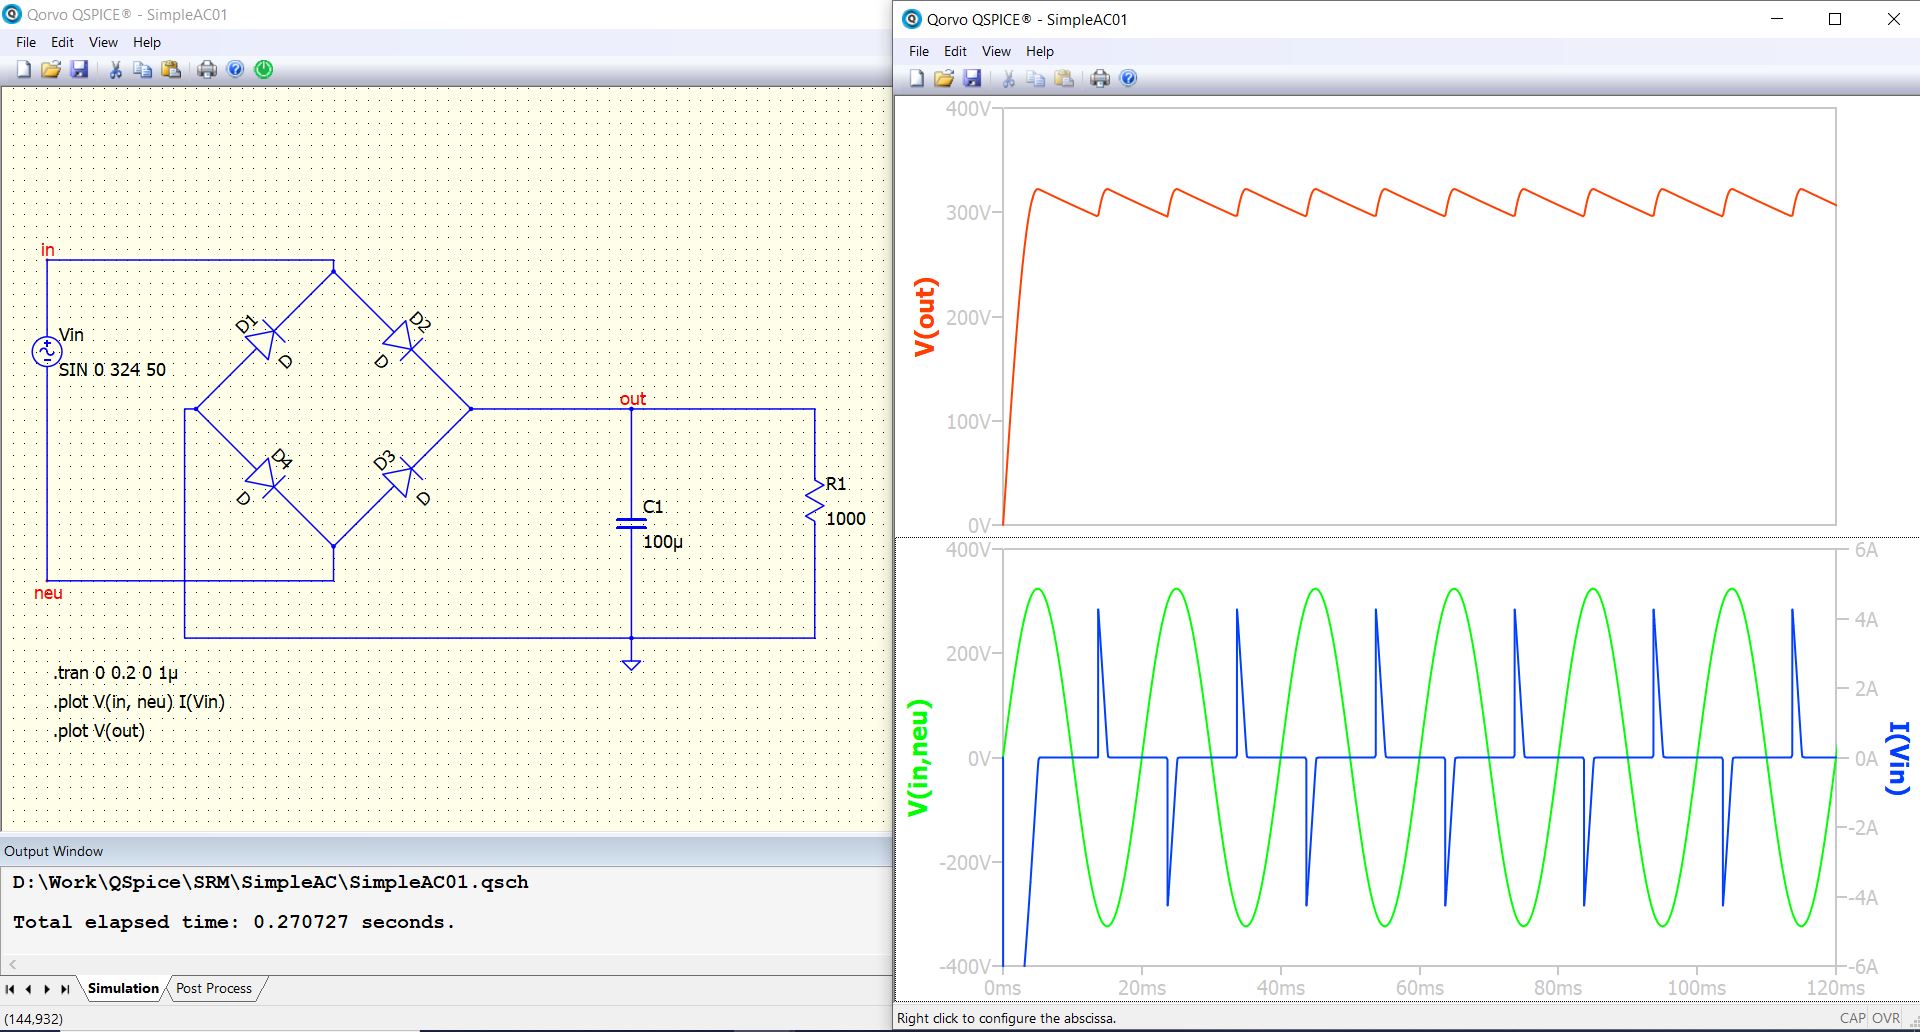The height and width of the screenshot is (1032, 1920).
Task: Open Help menu in schematic window
Action: tap(147, 42)
